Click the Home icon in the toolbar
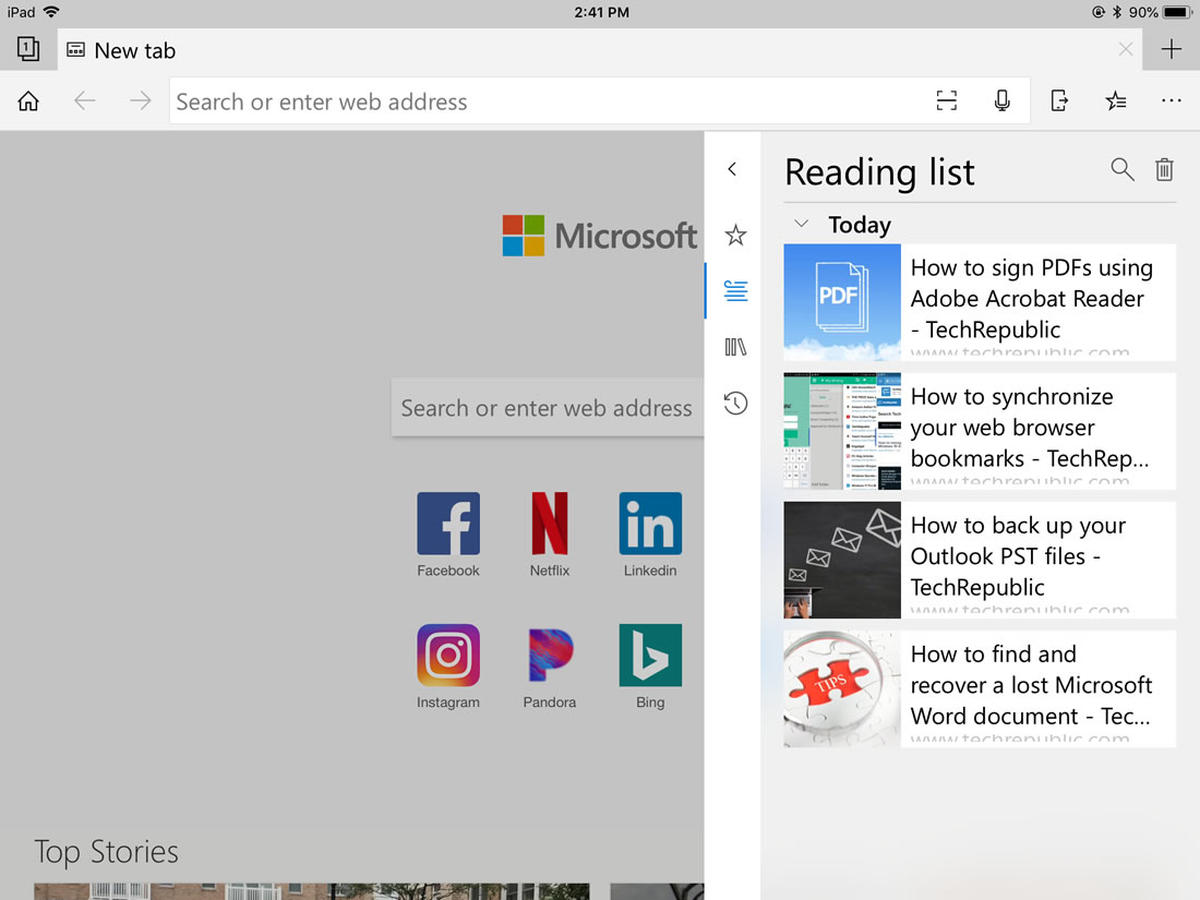This screenshot has width=1200, height=900. (x=28, y=100)
